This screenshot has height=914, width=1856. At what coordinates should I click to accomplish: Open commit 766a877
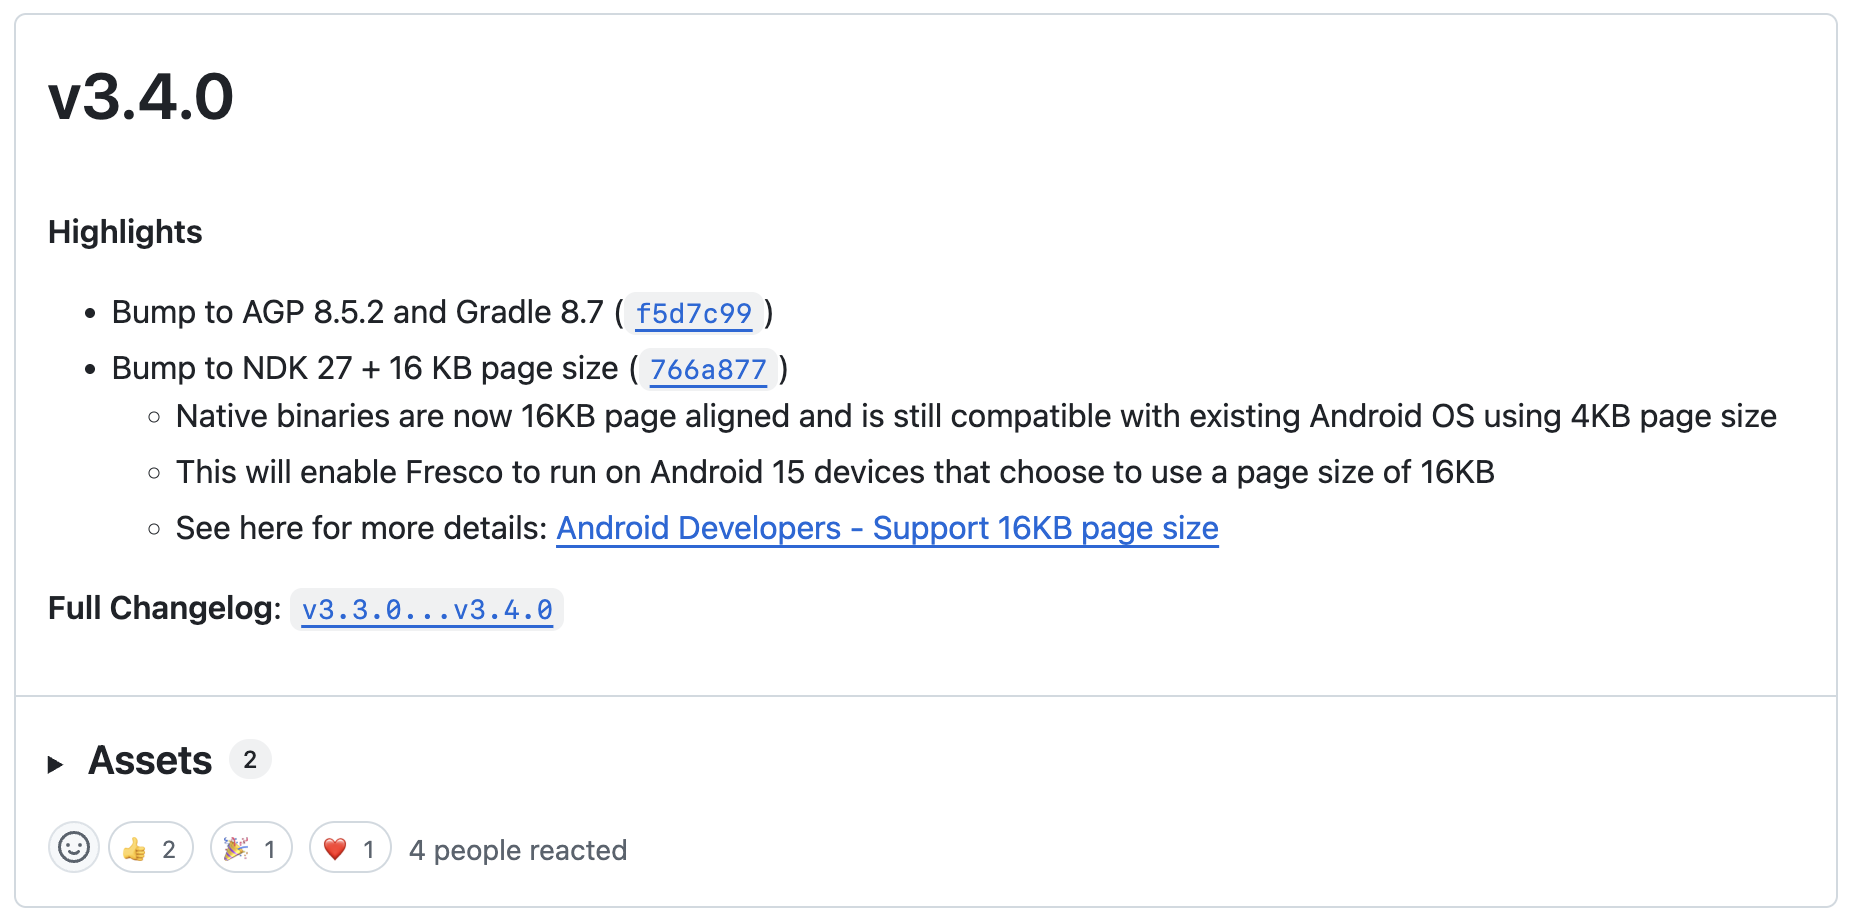tap(708, 370)
